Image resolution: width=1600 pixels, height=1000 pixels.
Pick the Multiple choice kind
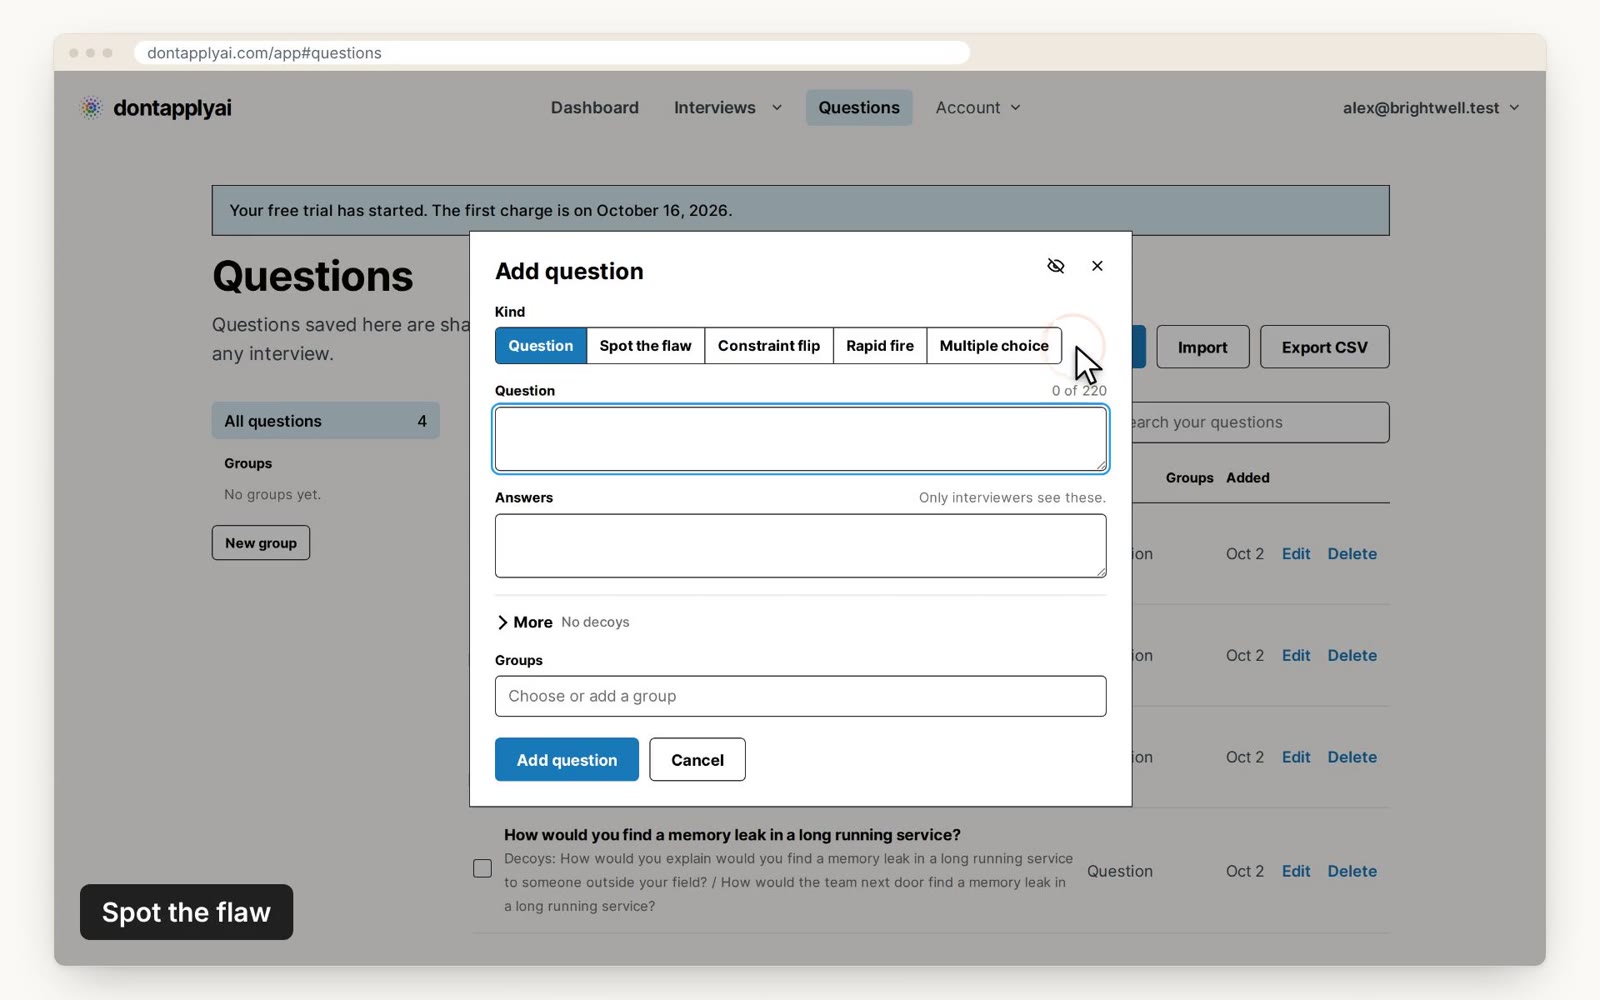pos(994,346)
